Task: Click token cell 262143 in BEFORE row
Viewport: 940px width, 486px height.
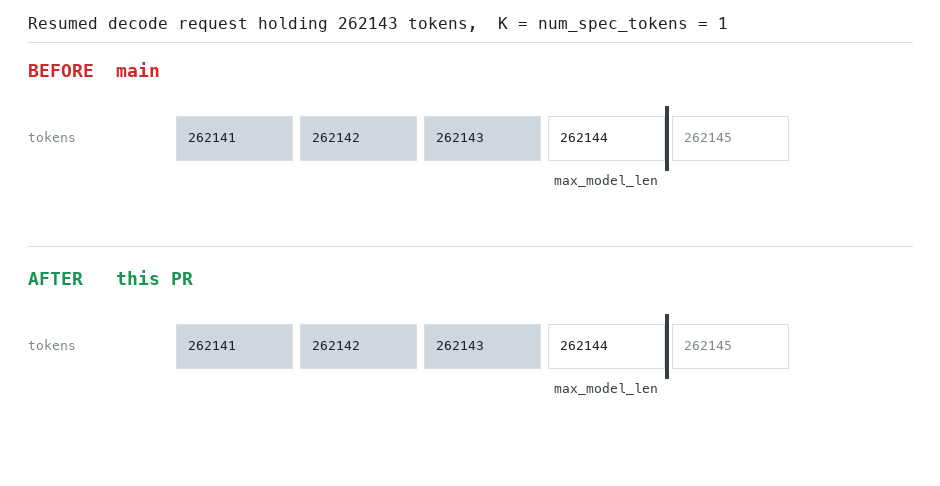Action: point(483,138)
